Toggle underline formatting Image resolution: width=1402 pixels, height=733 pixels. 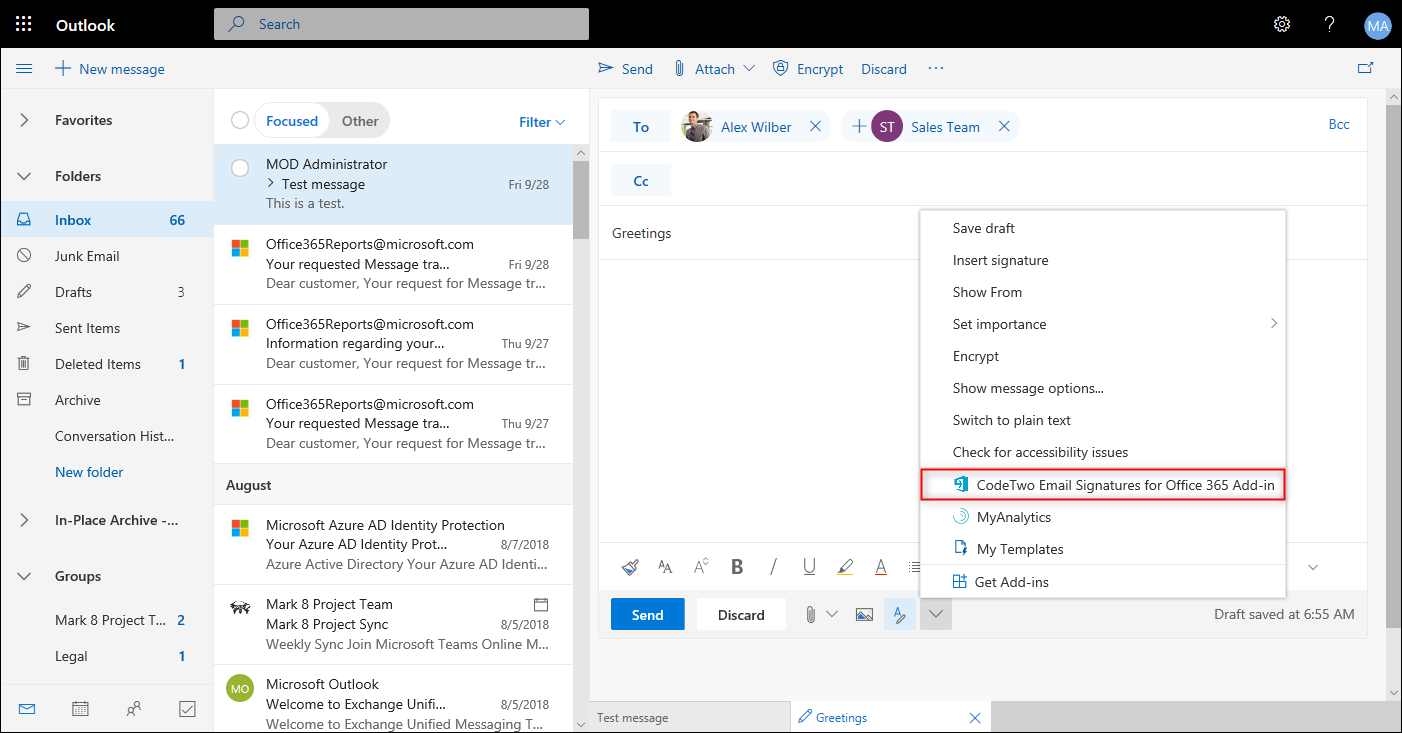(809, 567)
